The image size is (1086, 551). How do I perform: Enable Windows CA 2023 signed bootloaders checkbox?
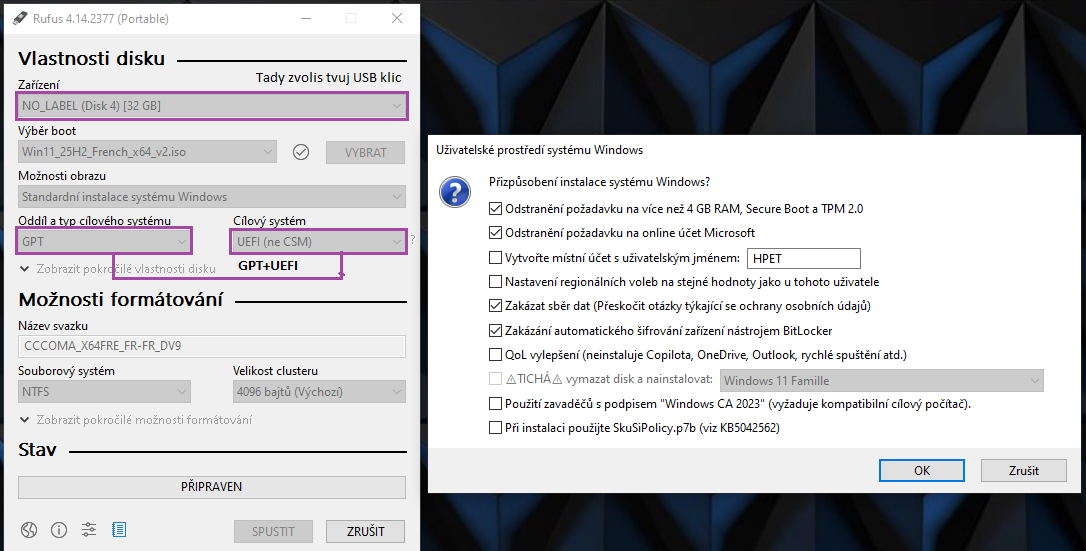point(495,404)
